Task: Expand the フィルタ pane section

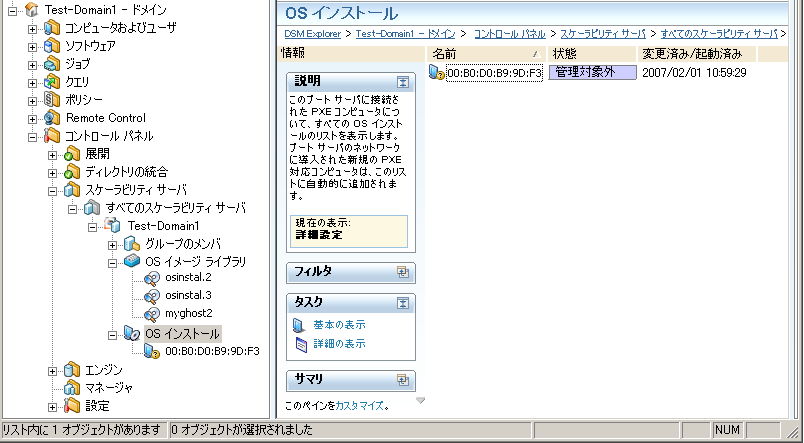Action: pyautogui.click(x=403, y=272)
